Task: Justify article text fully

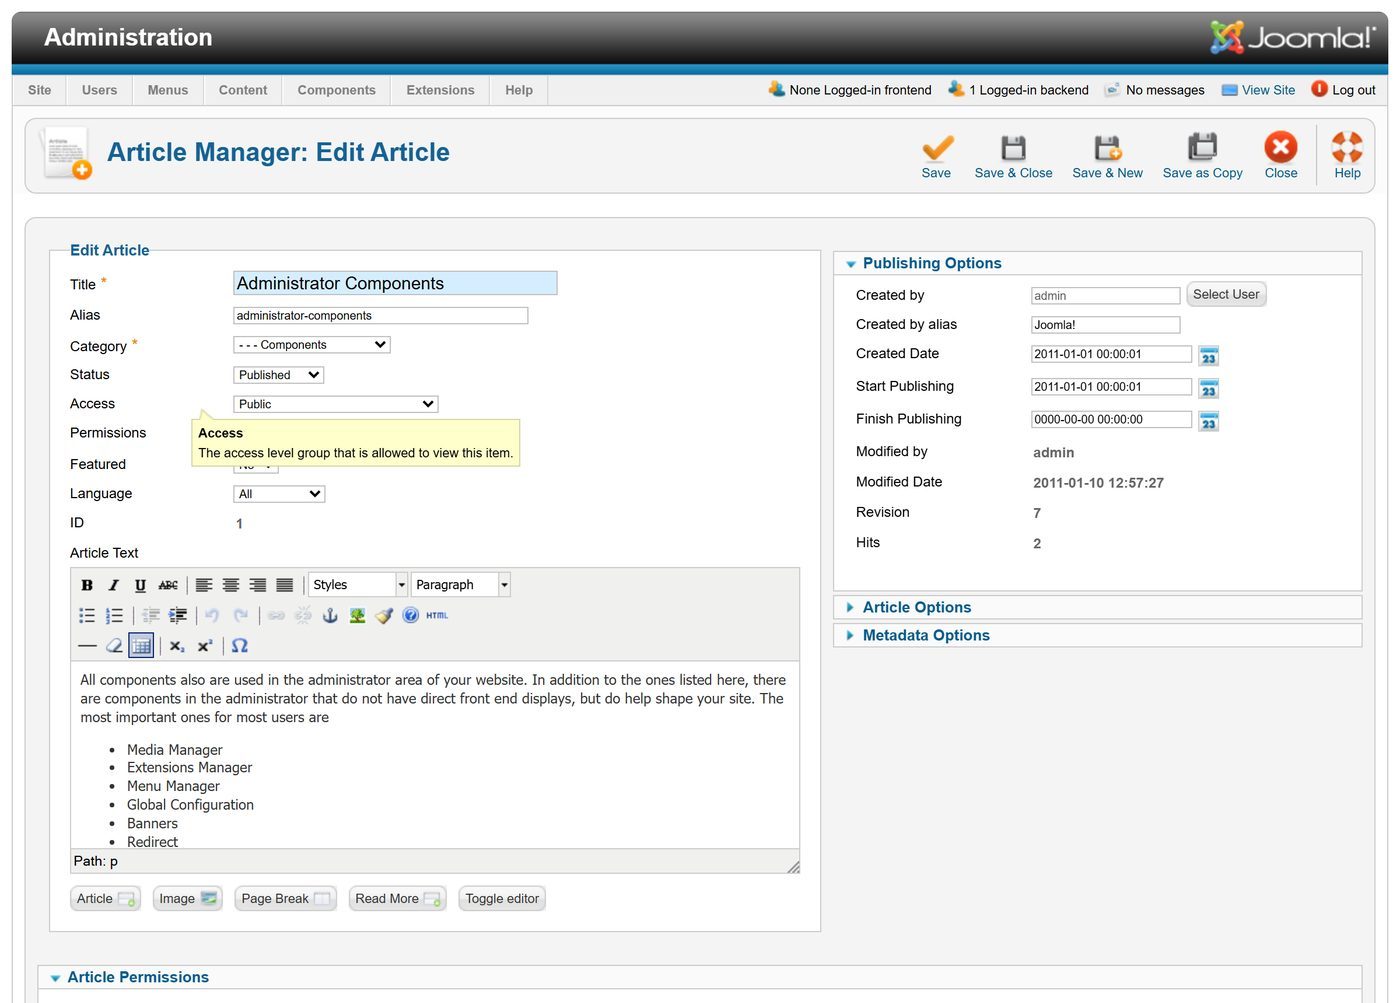Action: [285, 585]
